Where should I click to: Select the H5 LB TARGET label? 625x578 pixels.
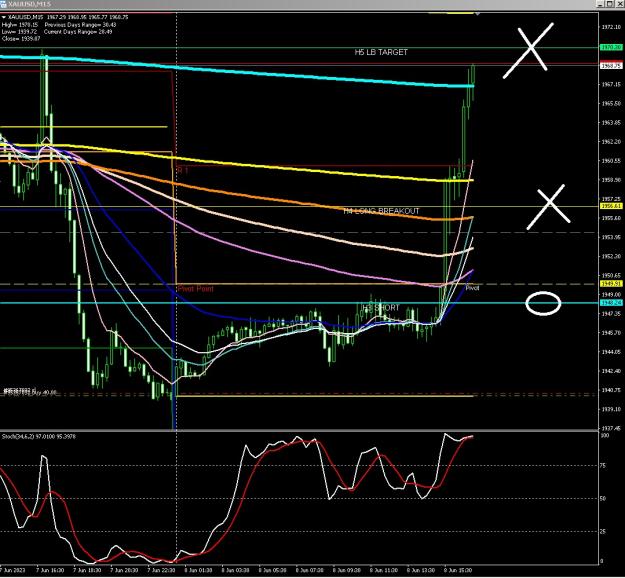(x=381, y=52)
